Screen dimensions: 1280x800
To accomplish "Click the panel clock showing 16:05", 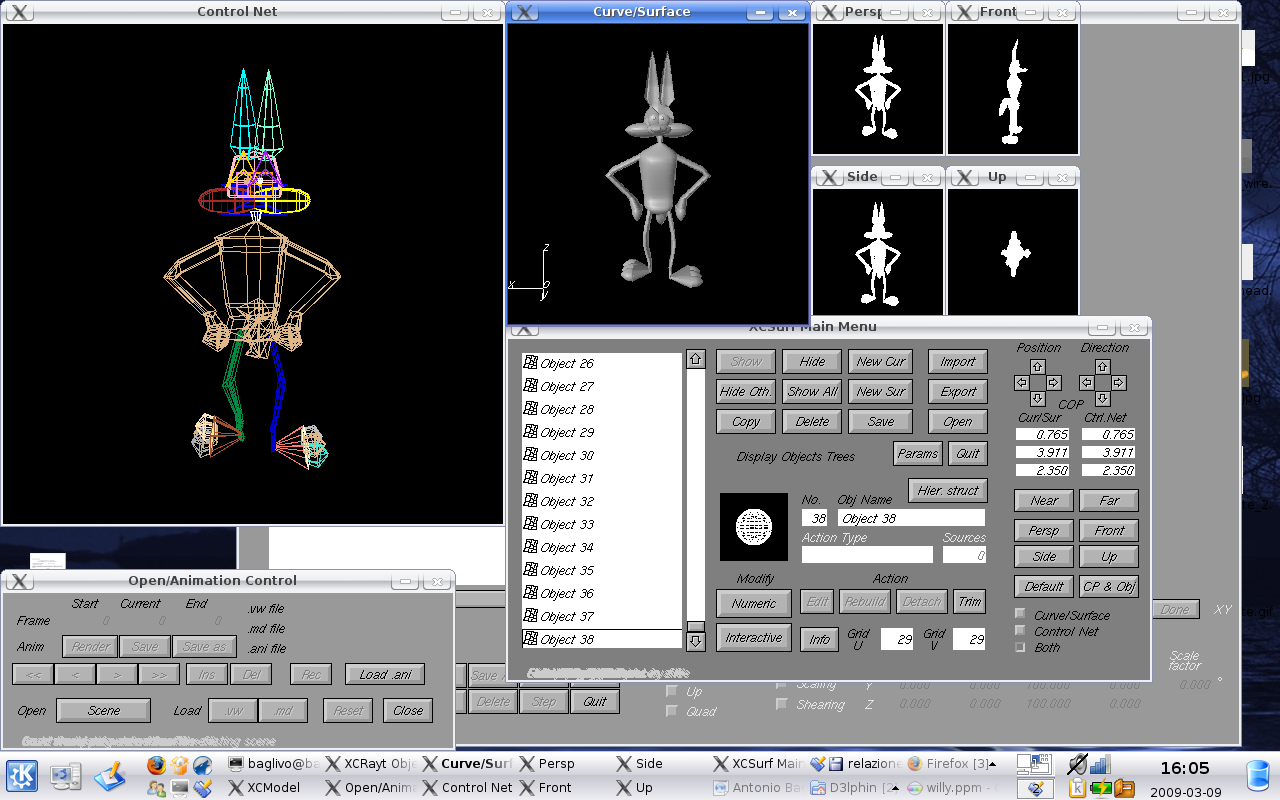I will 1184,769.
